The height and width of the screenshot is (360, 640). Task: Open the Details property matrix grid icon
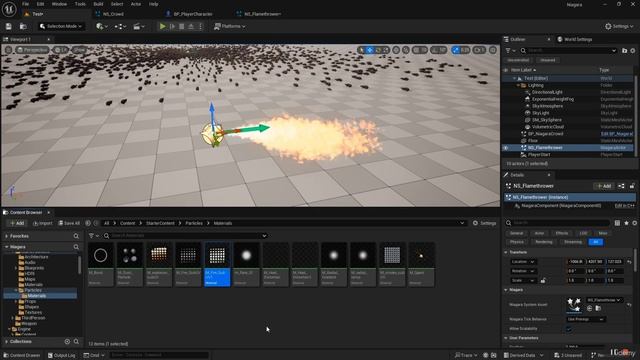tap(617, 223)
